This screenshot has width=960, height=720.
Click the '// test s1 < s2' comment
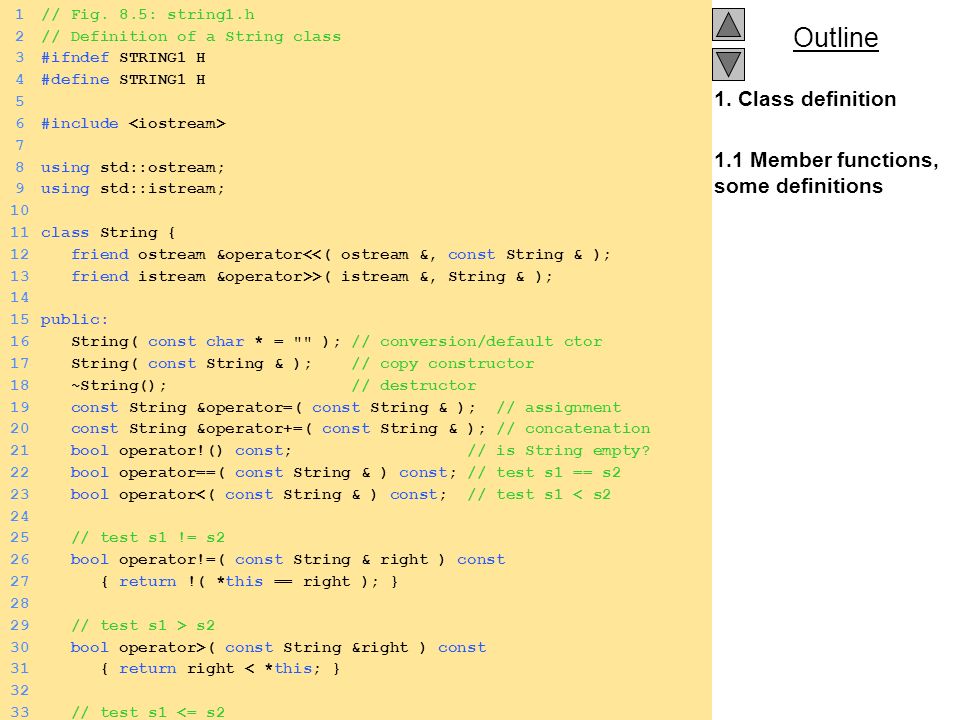click(x=539, y=495)
